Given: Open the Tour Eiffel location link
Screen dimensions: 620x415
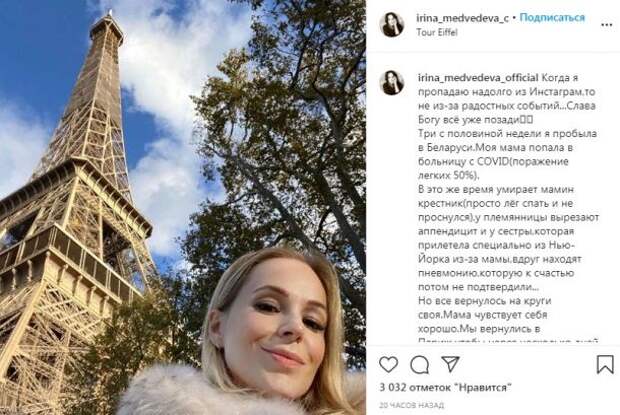Looking at the screenshot, I should coord(437,32).
